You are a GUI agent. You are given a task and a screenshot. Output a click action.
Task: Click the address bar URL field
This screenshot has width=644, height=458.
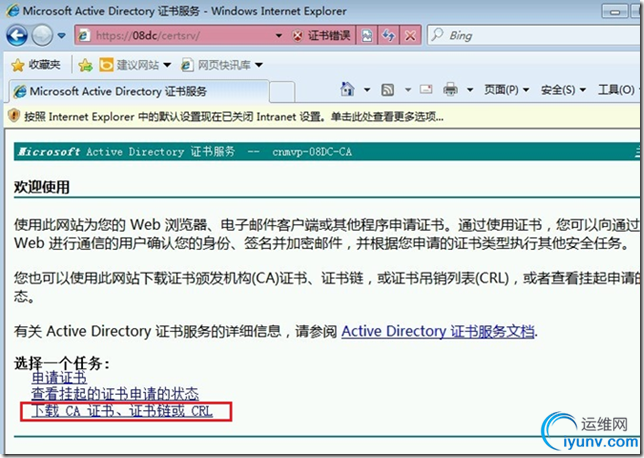(183, 36)
